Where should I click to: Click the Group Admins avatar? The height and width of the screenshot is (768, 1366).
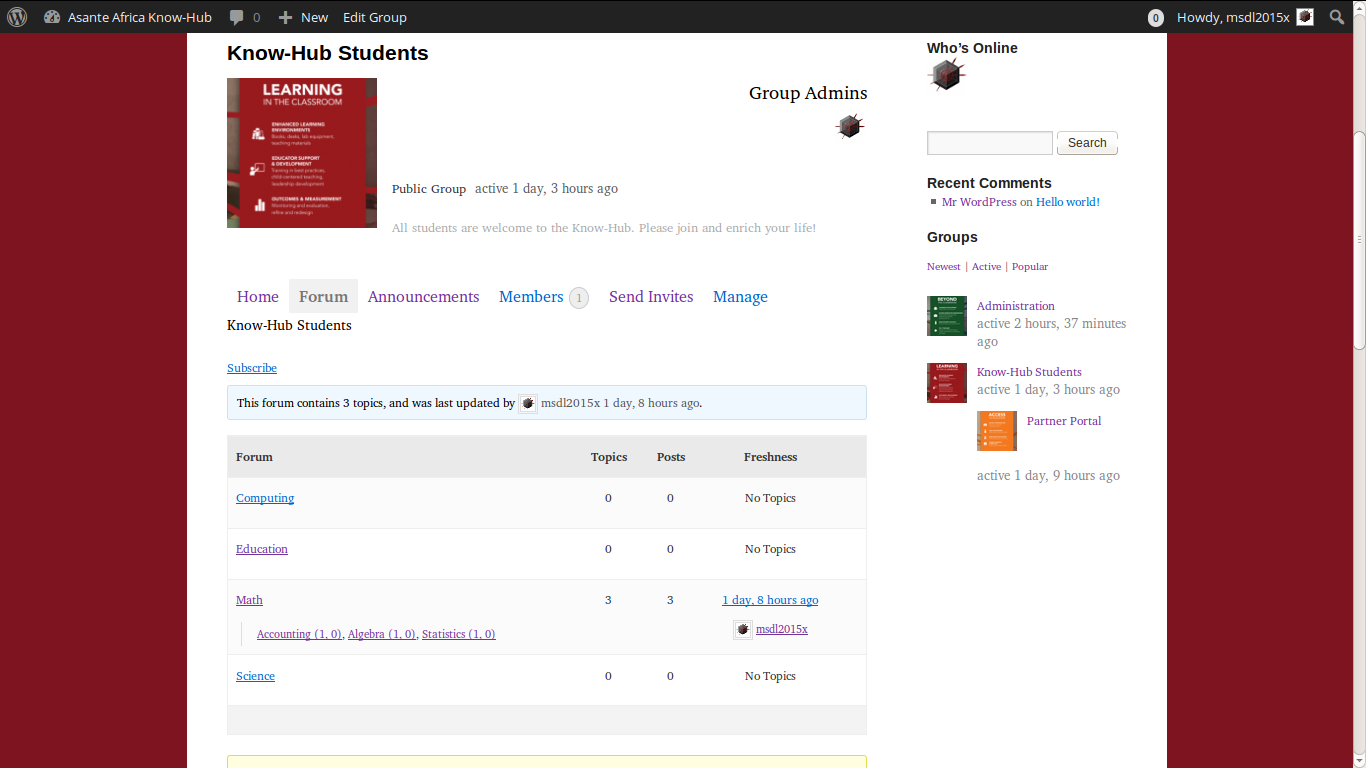[x=850, y=126]
